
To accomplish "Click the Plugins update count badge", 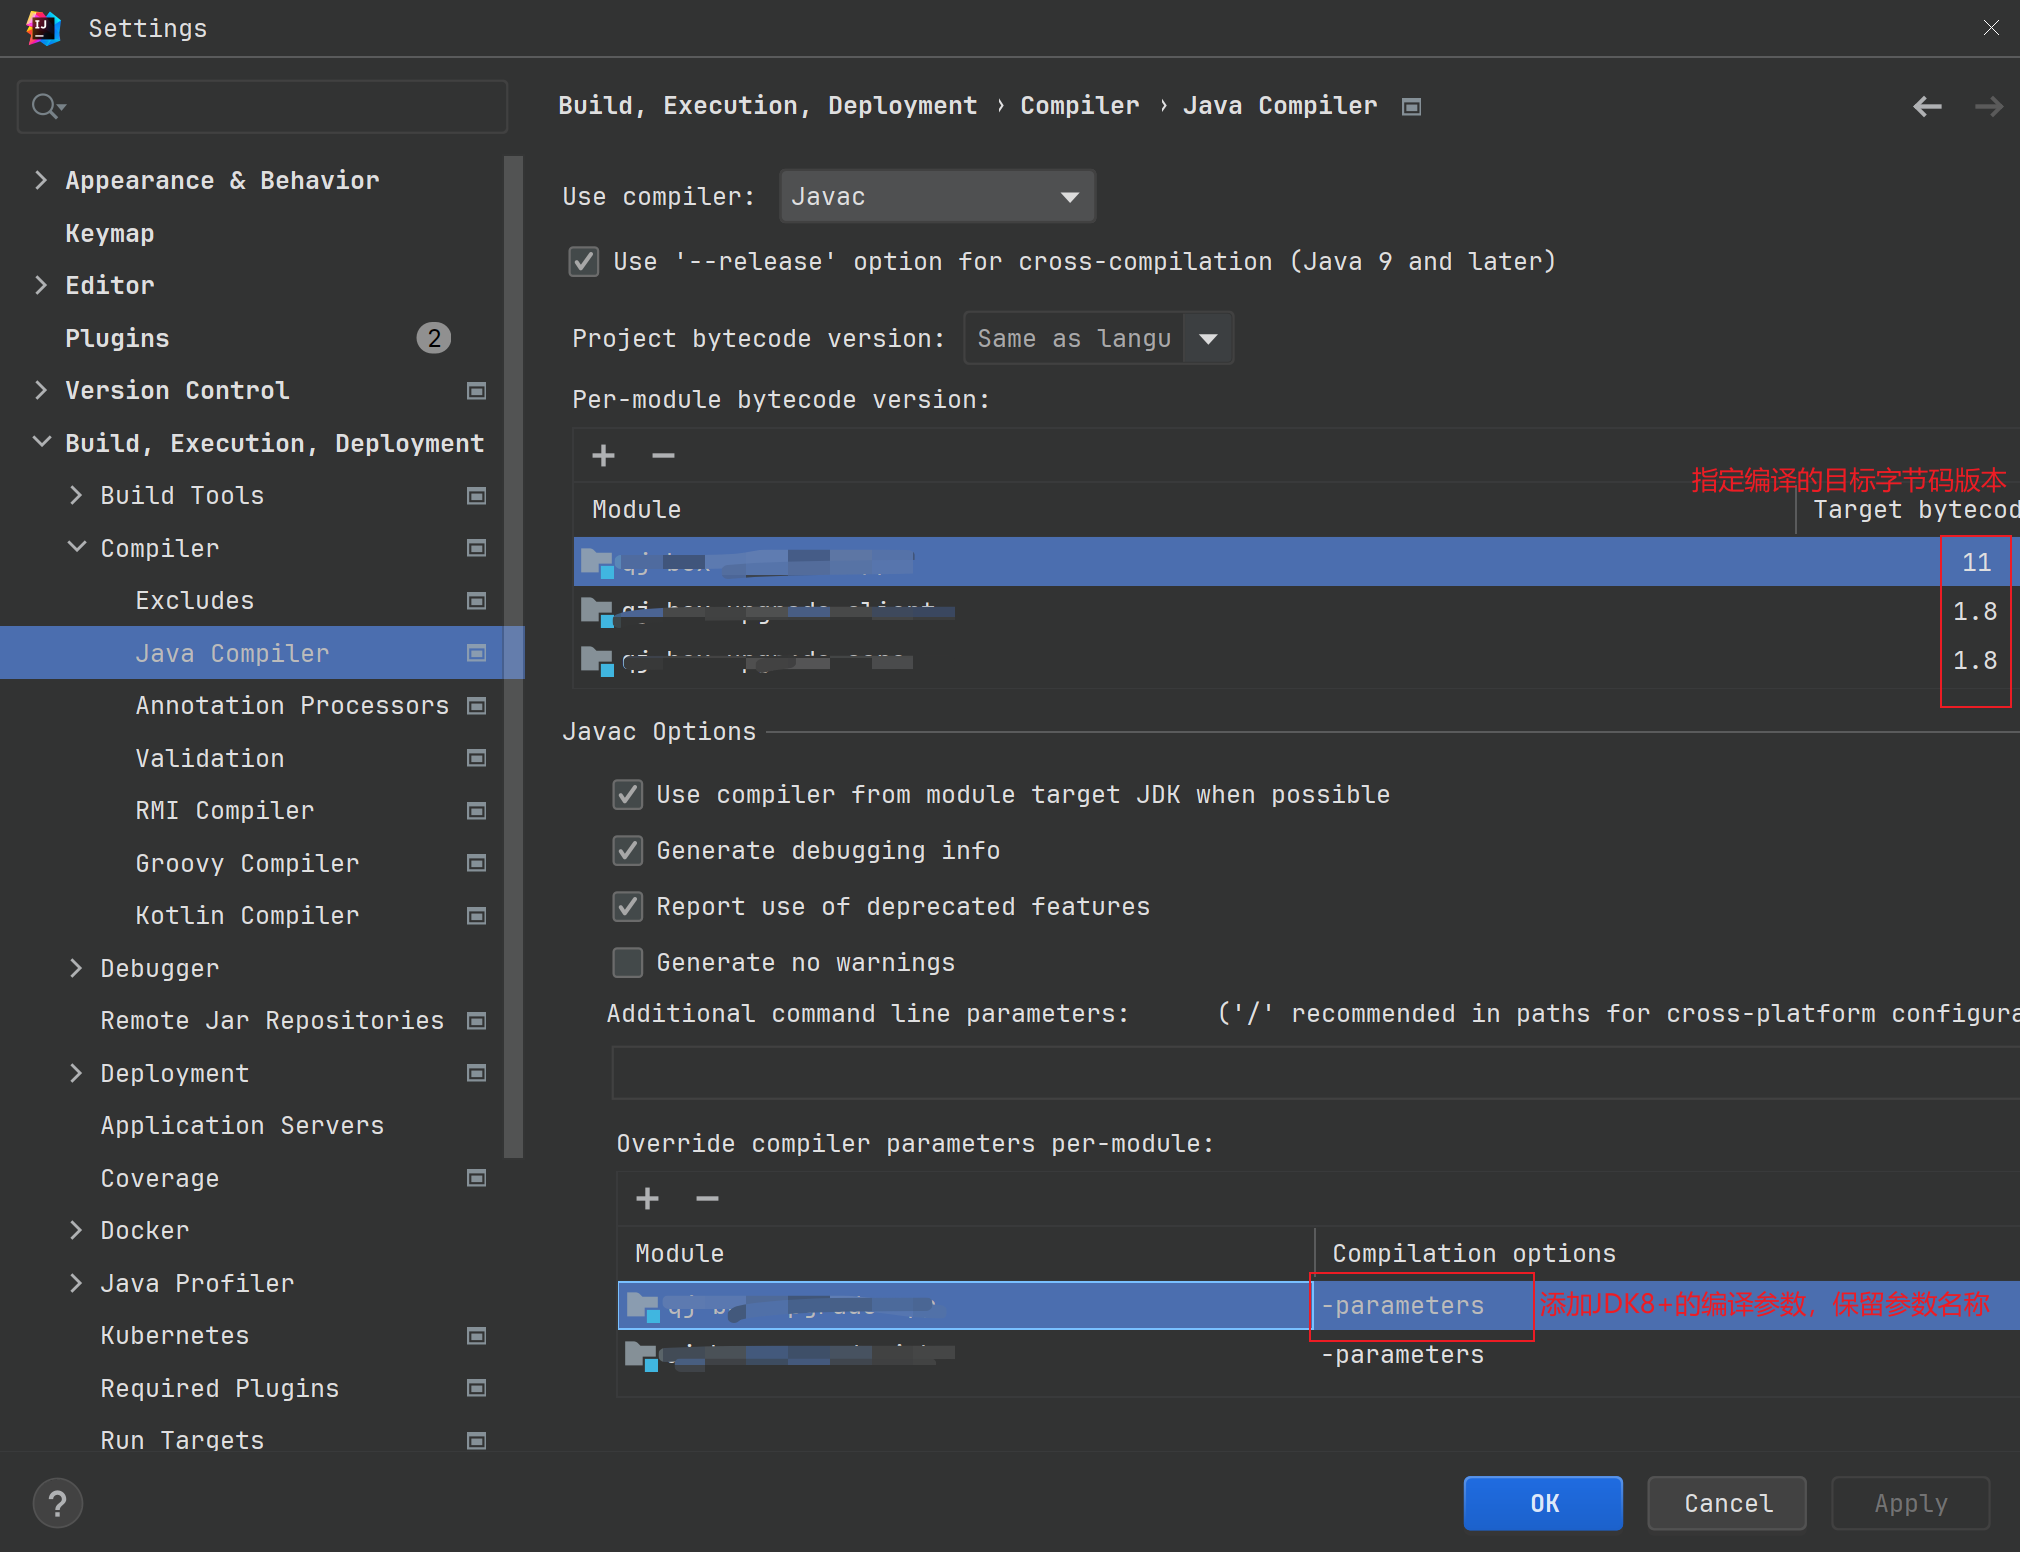I will pyautogui.click(x=433, y=338).
